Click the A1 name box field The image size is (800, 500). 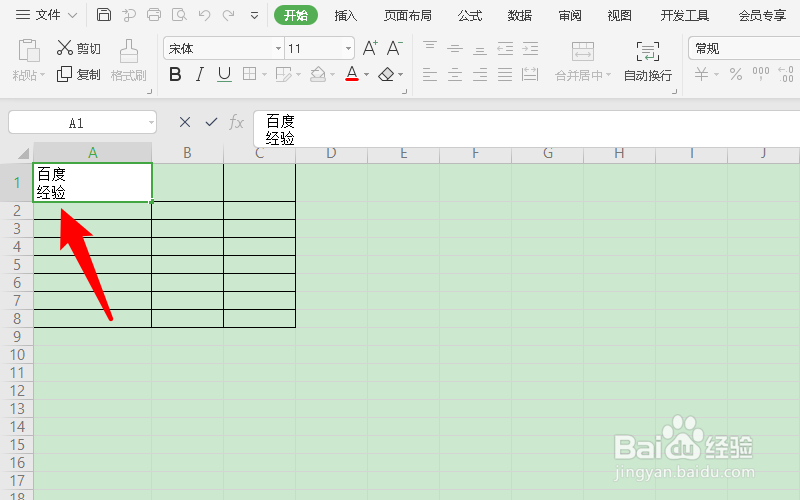pyautogui.click(x=82, y=122)
